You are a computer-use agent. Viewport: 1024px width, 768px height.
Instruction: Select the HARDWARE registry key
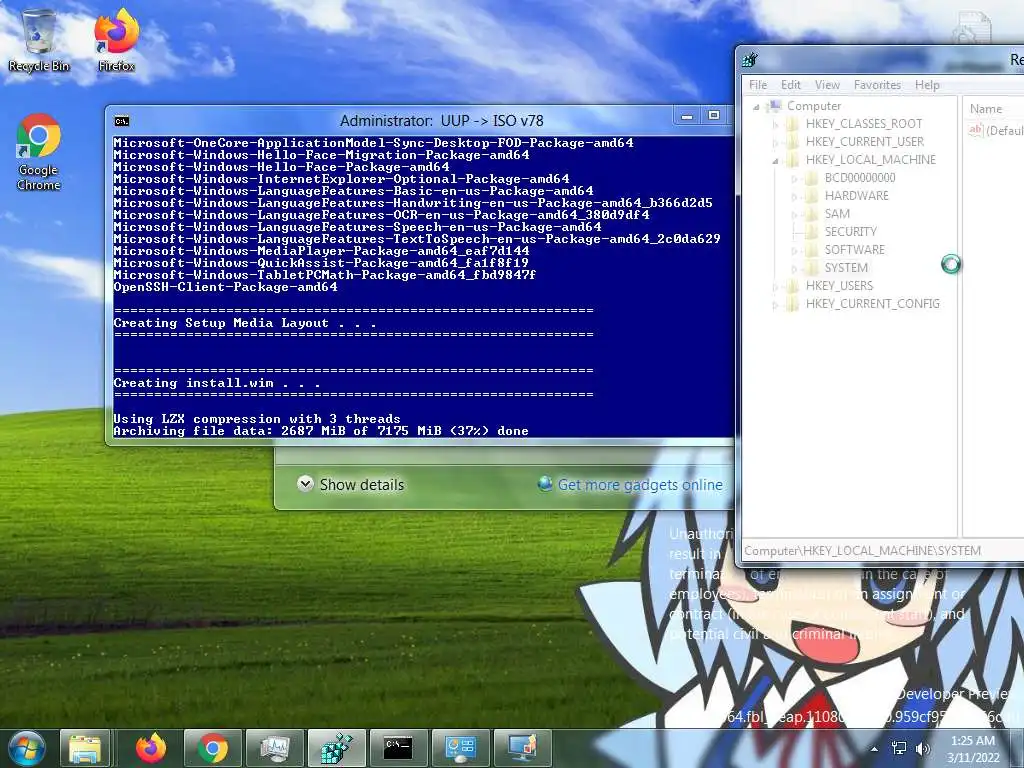(x=856, y=195)
